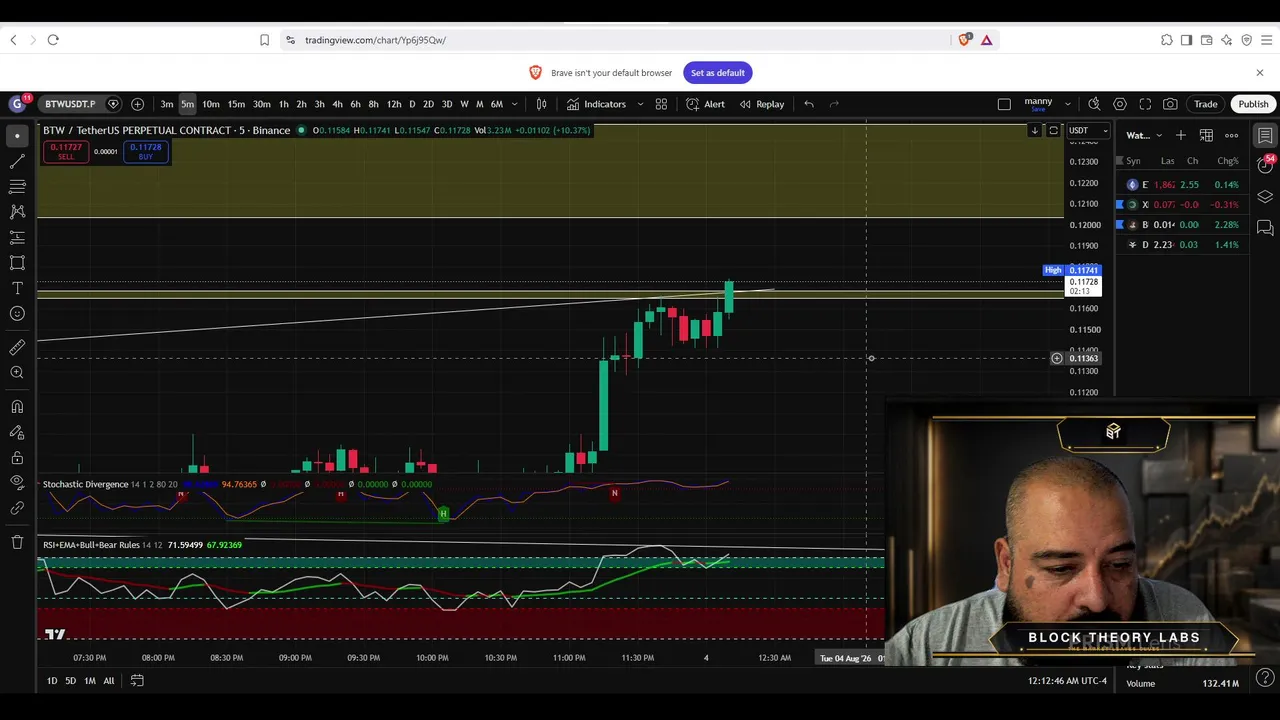
Task: Select the D daily timeframe
Action: point(412,104)
